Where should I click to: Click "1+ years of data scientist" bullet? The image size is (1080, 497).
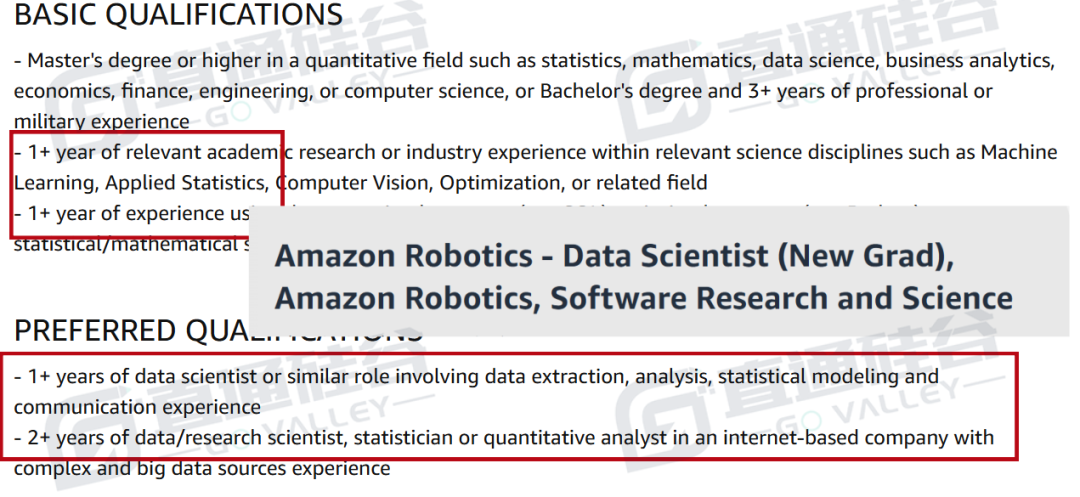click(476, 377)
